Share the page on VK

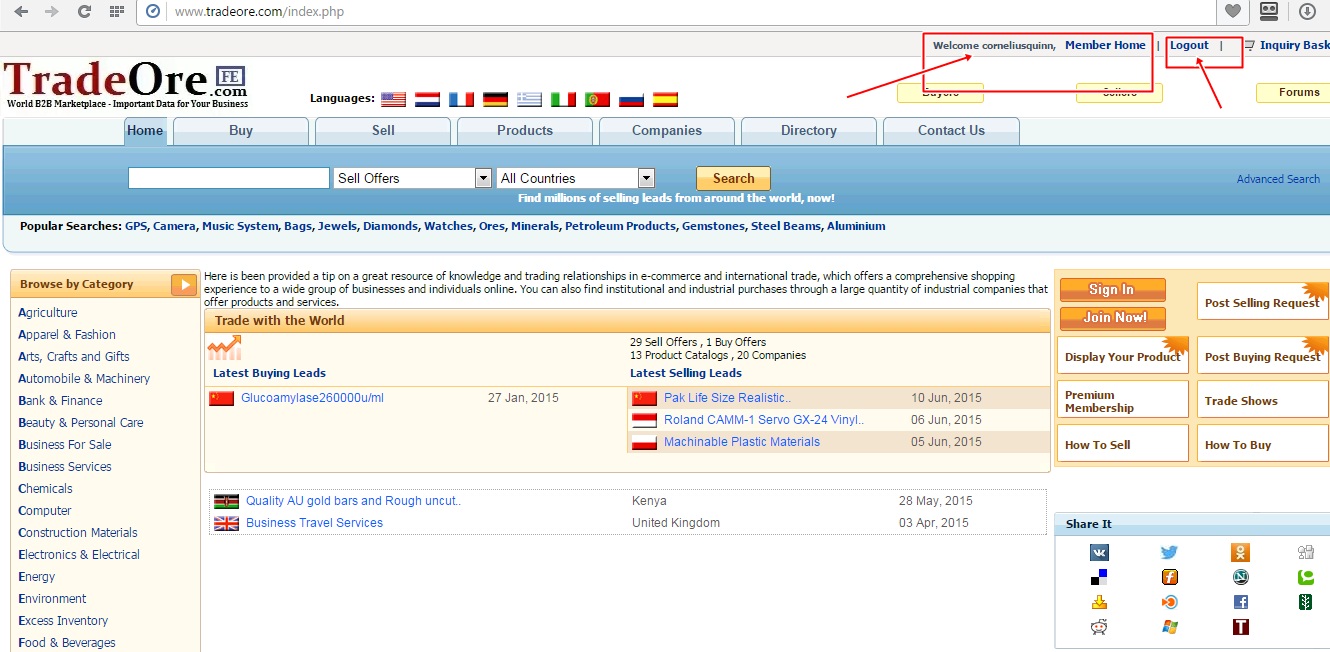1099,553
